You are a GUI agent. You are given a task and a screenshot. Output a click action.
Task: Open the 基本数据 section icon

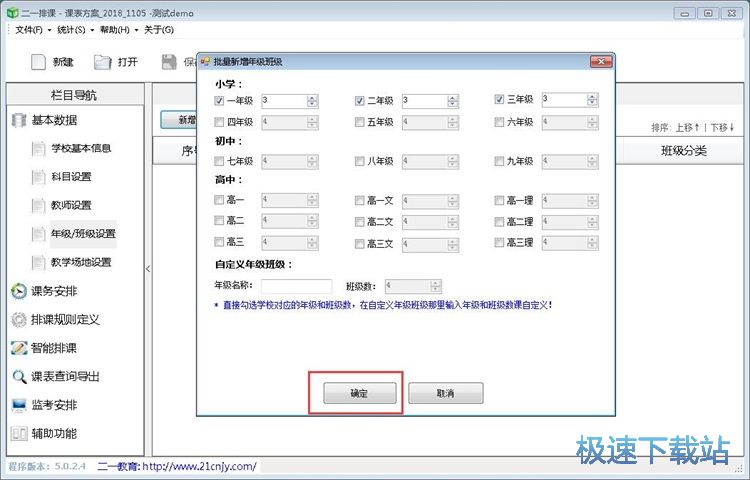click(19, 120)
